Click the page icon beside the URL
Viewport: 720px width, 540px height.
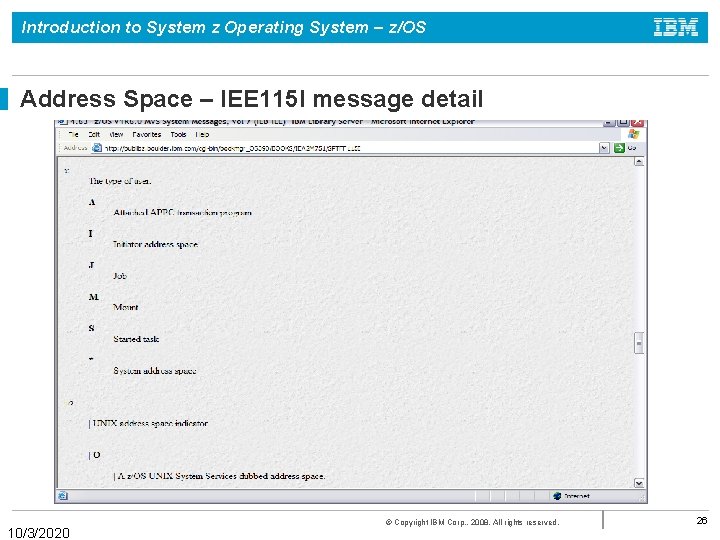tap(97, 148)
